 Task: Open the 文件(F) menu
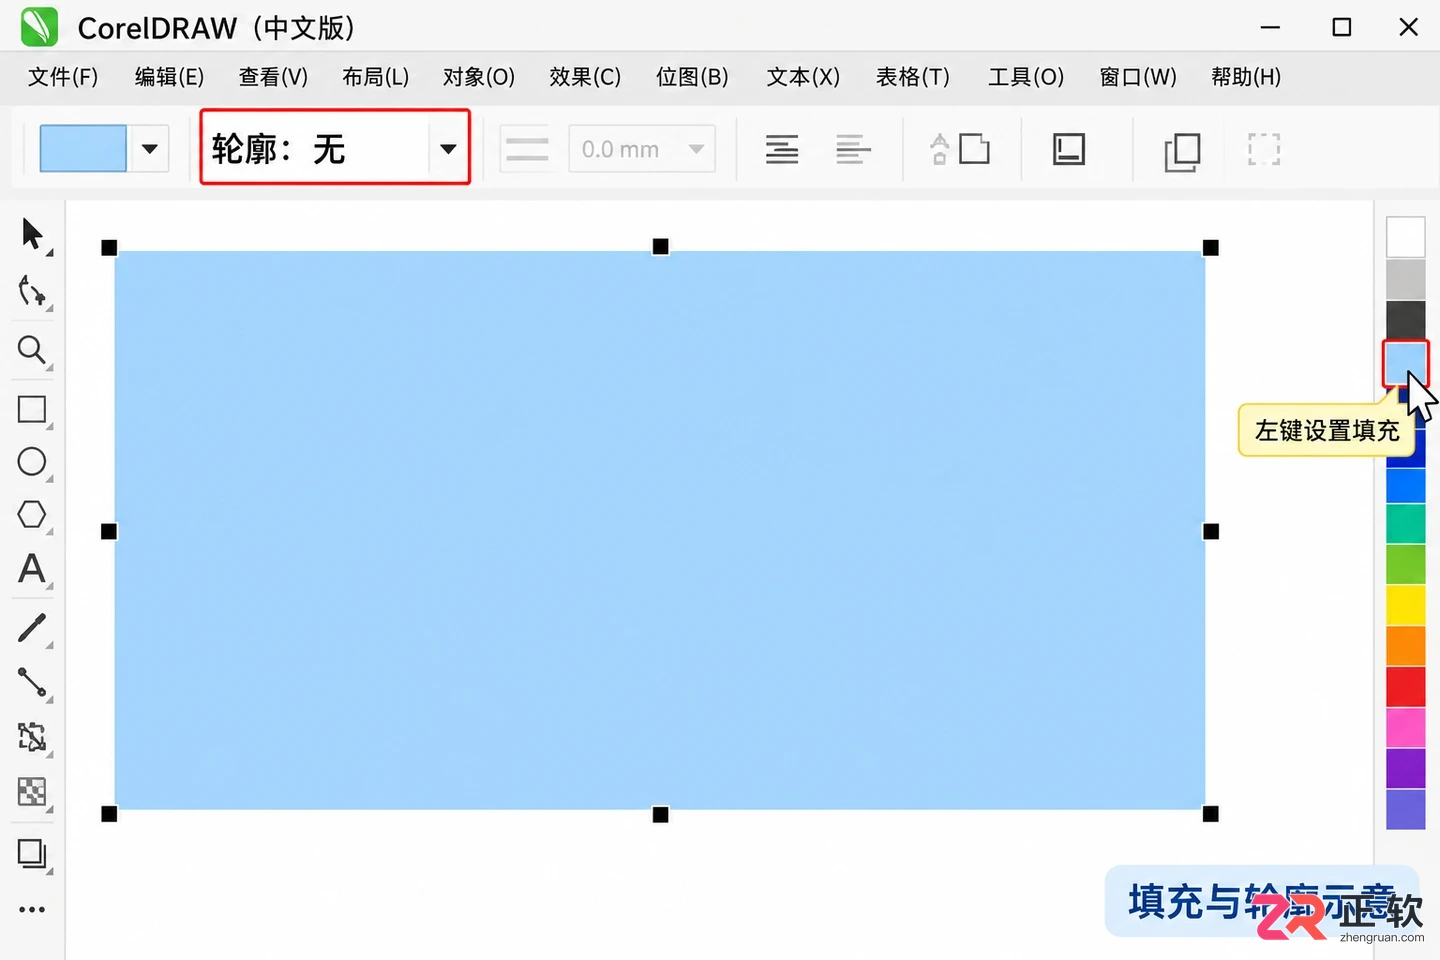point(63,77)
